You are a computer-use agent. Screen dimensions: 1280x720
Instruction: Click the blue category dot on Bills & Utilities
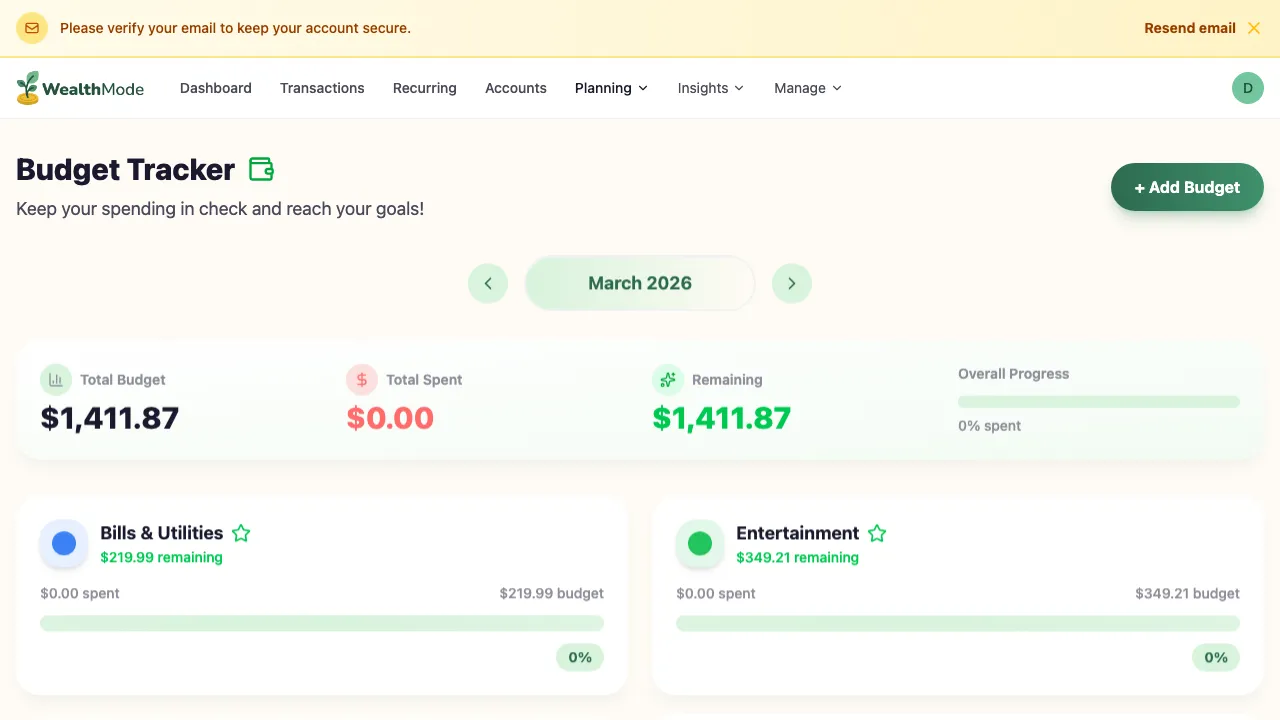click(x=64, y=543)
